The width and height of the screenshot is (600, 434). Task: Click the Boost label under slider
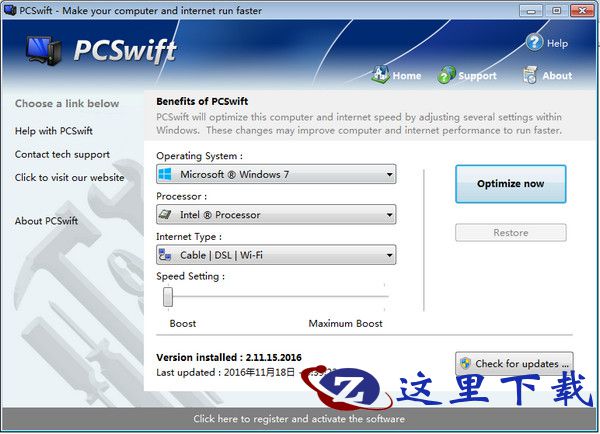pos(183,324)
